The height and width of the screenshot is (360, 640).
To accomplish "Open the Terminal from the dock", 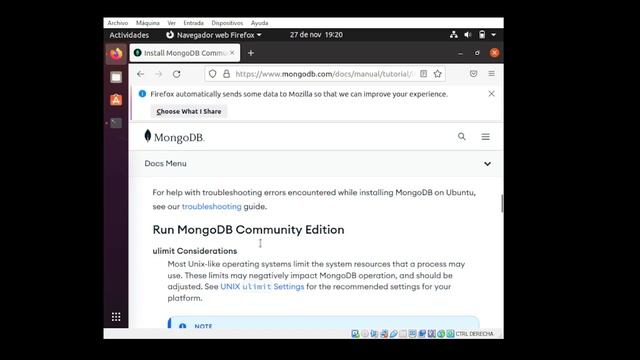I will [x=116, y=123].
